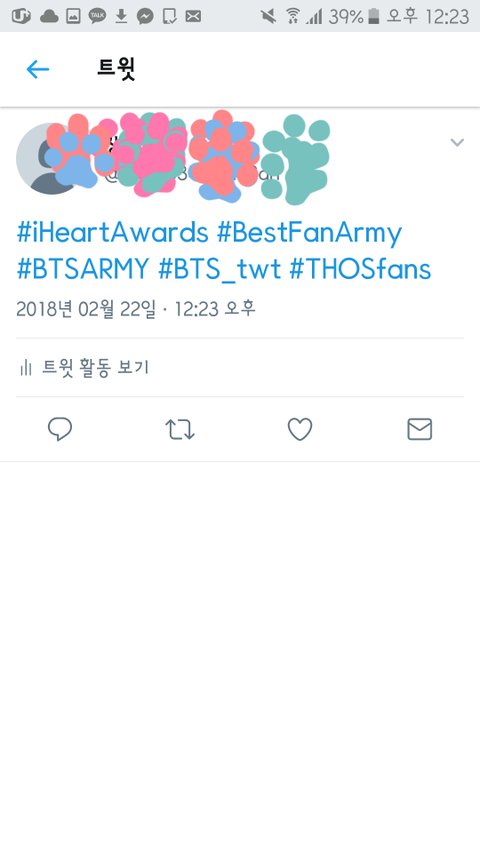Tap the mail notification icon
The width and height of the screenshot is (480, 853).
(x=193, y=16)
